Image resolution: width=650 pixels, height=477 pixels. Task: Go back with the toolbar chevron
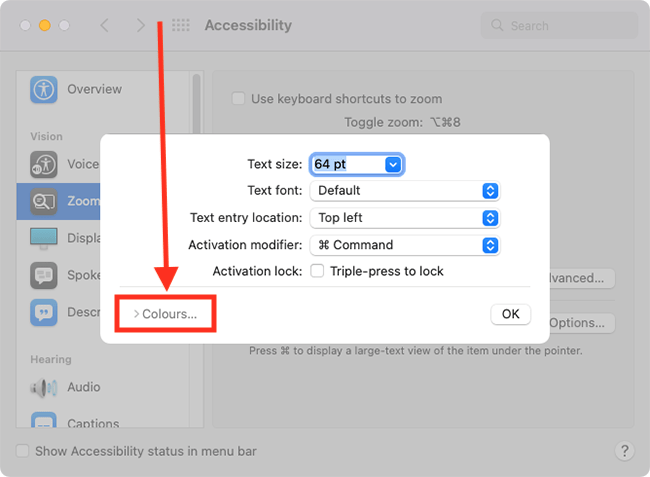point(105,25)
